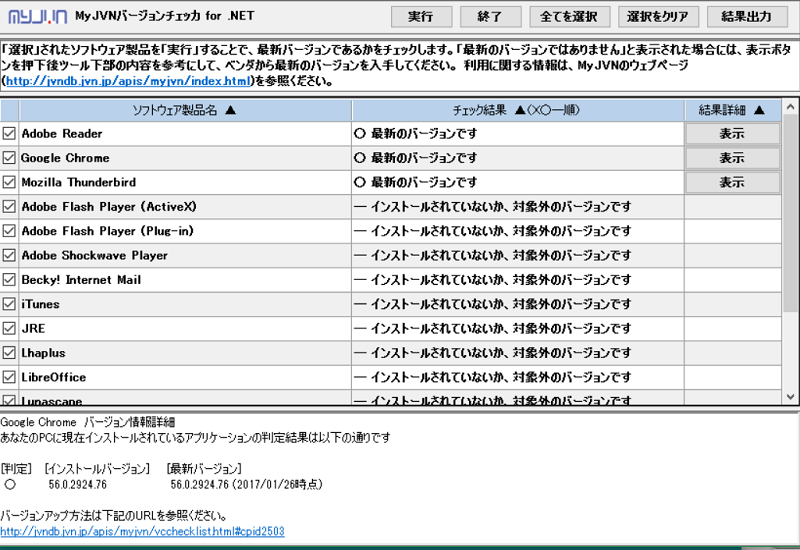Toggle the Lhaplus checkbox
This screenshot has height=550, width=800.
pyautogui.click(x=9, y=353)
